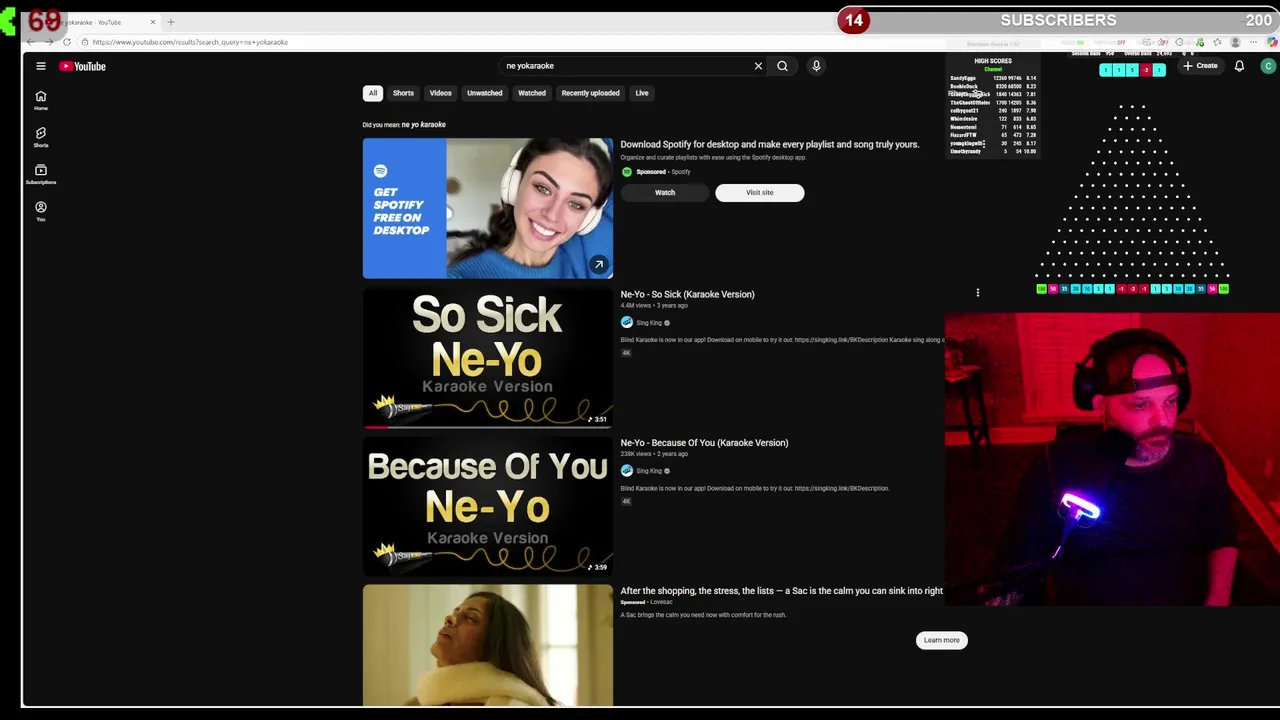Viewport: 1280px width, 720px height.
Task: Go back in the browser
Action: click(x=30, y=42)
